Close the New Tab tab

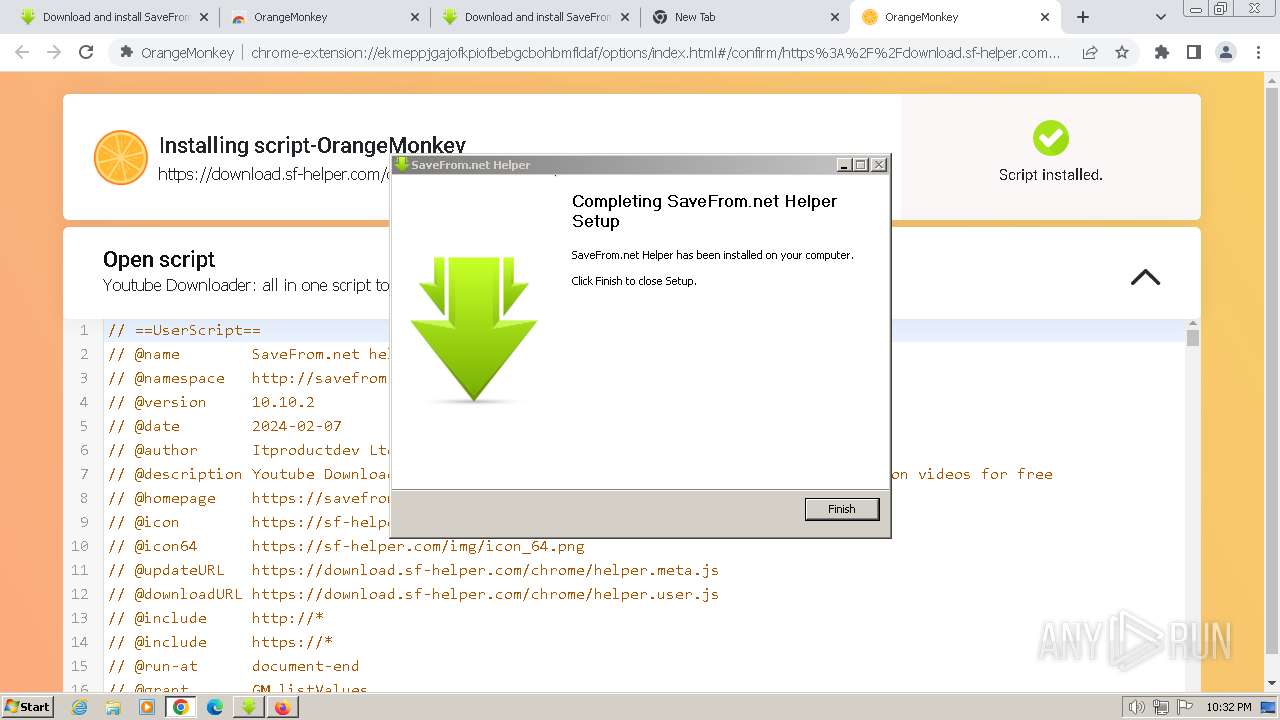(835, 17)
